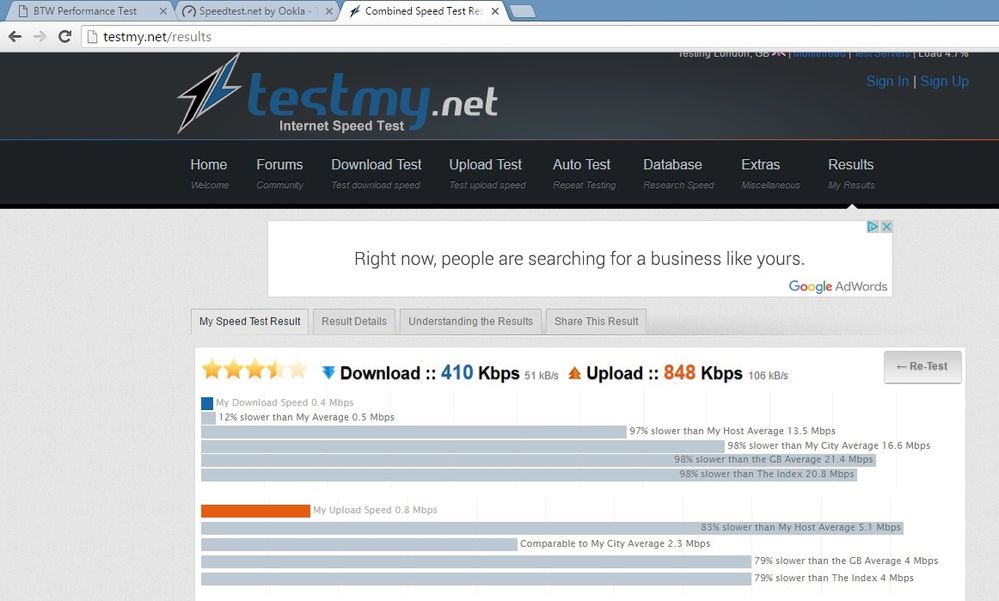
Task: Click the Re-Test button
Action: coord(923,366)
